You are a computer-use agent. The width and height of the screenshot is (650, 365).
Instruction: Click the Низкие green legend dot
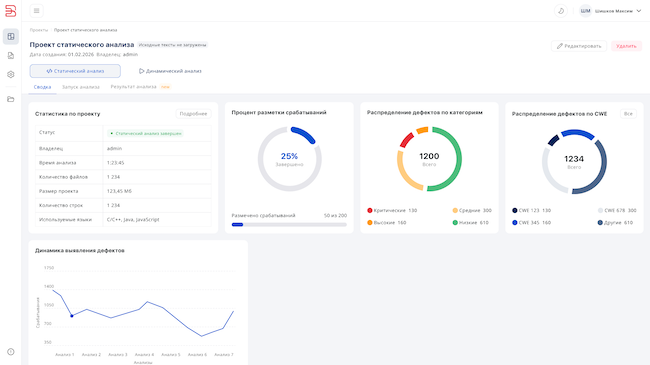(x=455, y=223)
